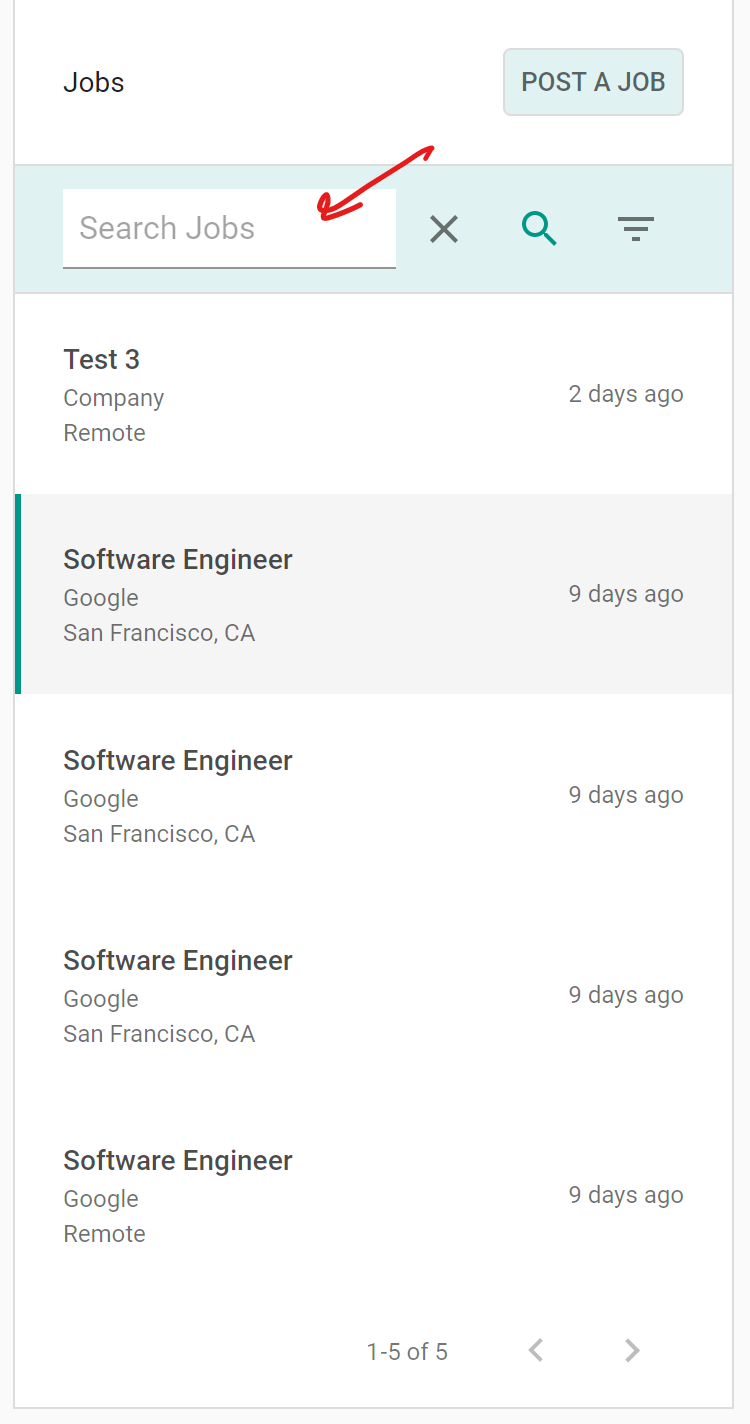
Task: Focus the Search Jobs input field
Action: click(229, 229)
